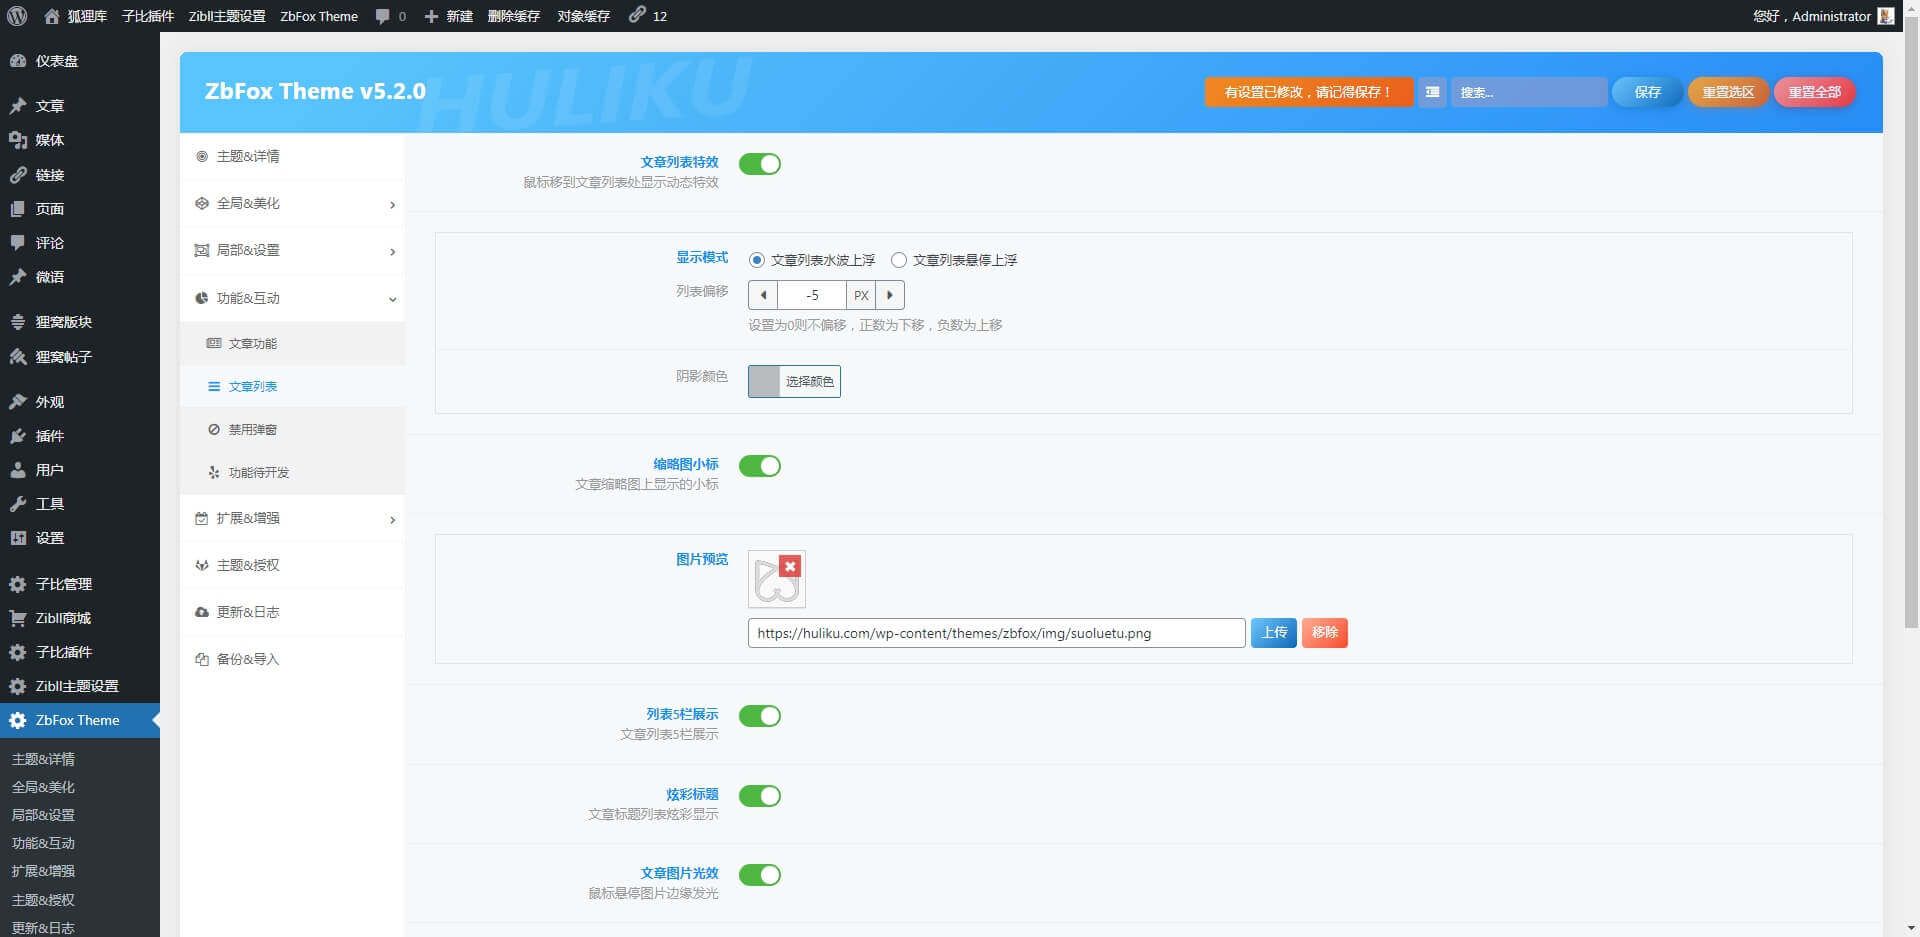Click the 上传 upload button
Viewport: 1920px width, 937px height.
coord(1273,633)
